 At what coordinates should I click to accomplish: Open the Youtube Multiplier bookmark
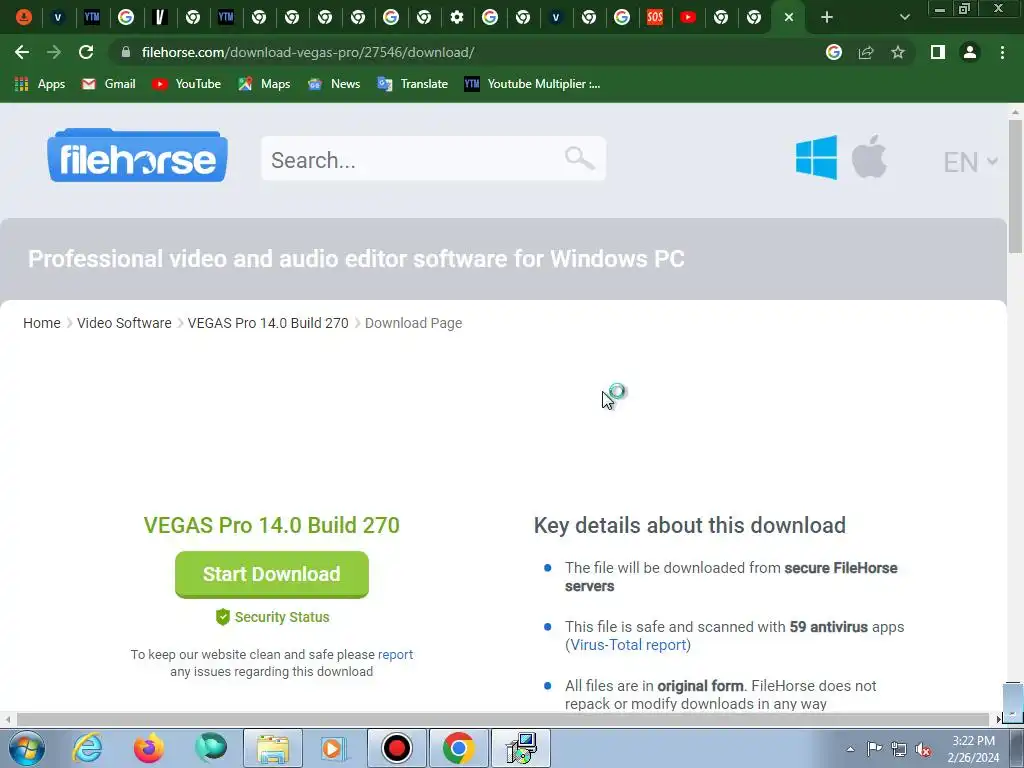532,84
